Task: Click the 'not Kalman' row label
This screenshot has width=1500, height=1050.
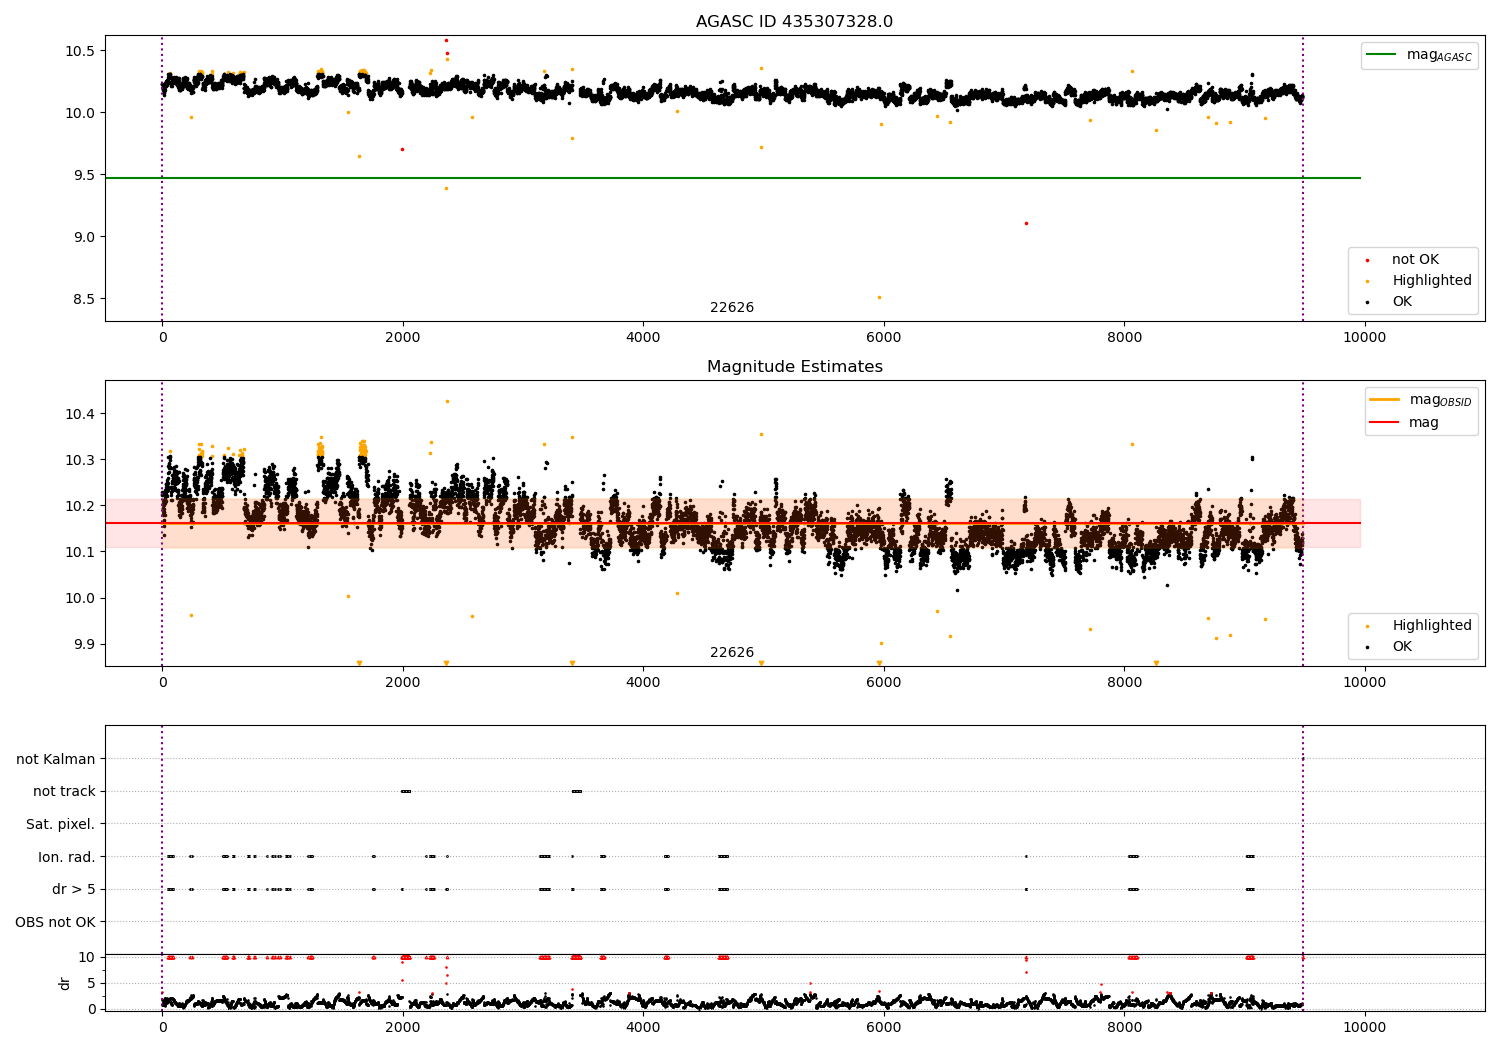Action: (x=56, y=759)
